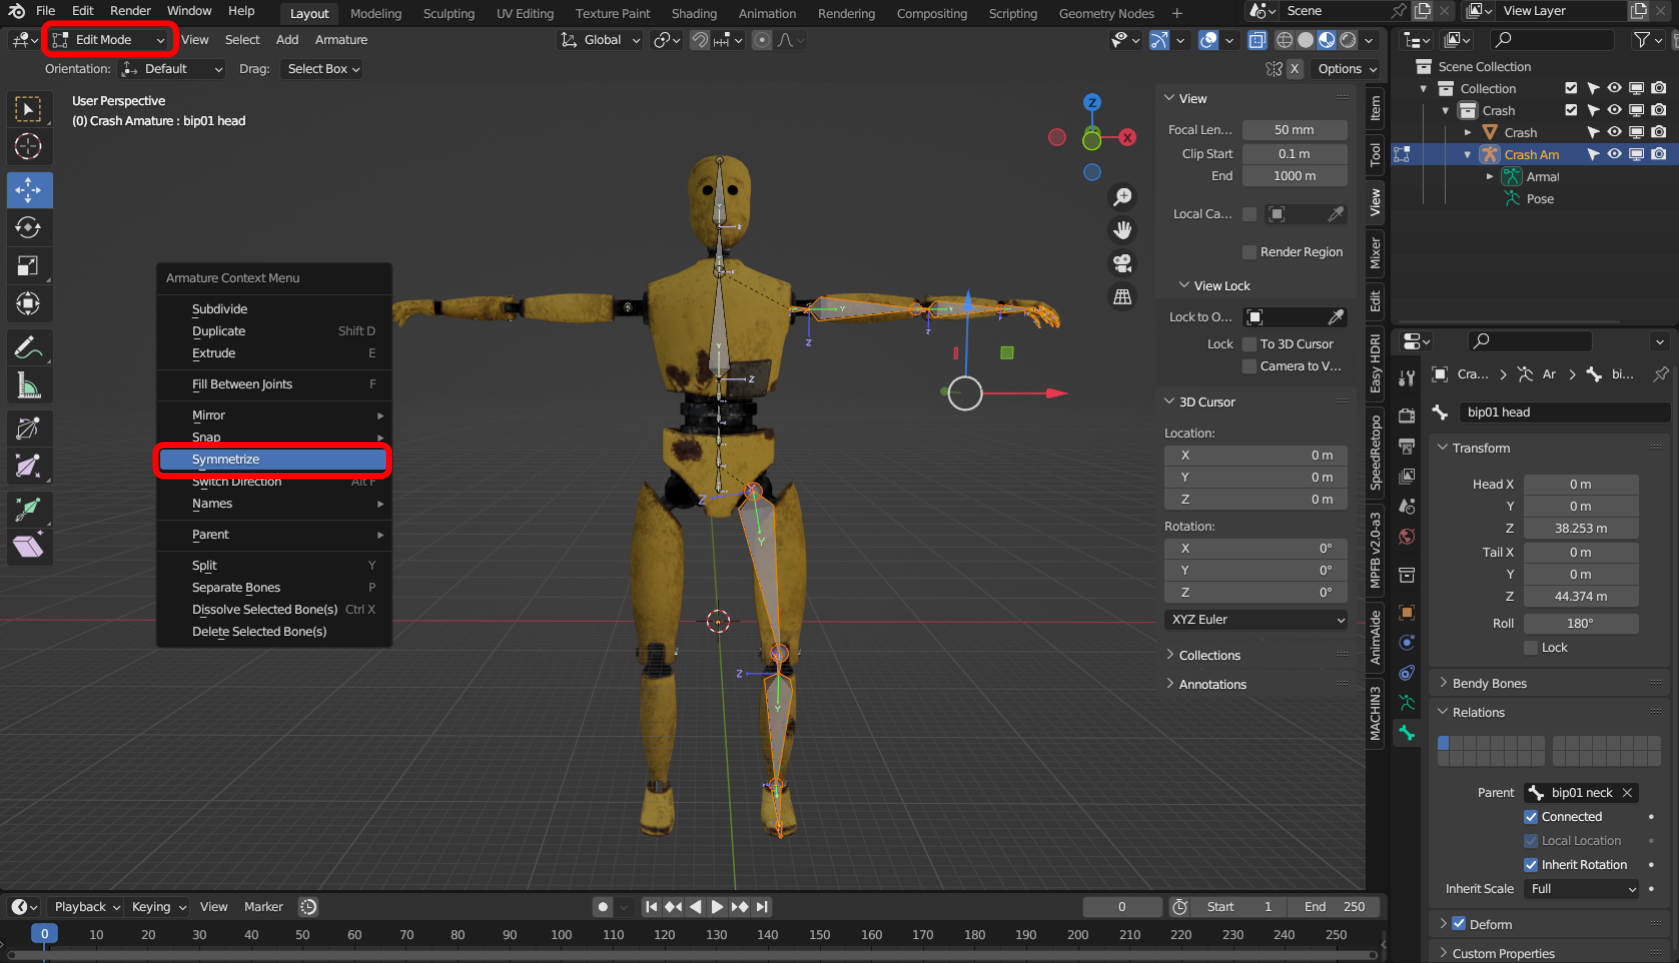Viewport: 1679px width, 963px height.
Task: Open the XYZ Euler rotation mode dropdown
Action: [1256, 620]
